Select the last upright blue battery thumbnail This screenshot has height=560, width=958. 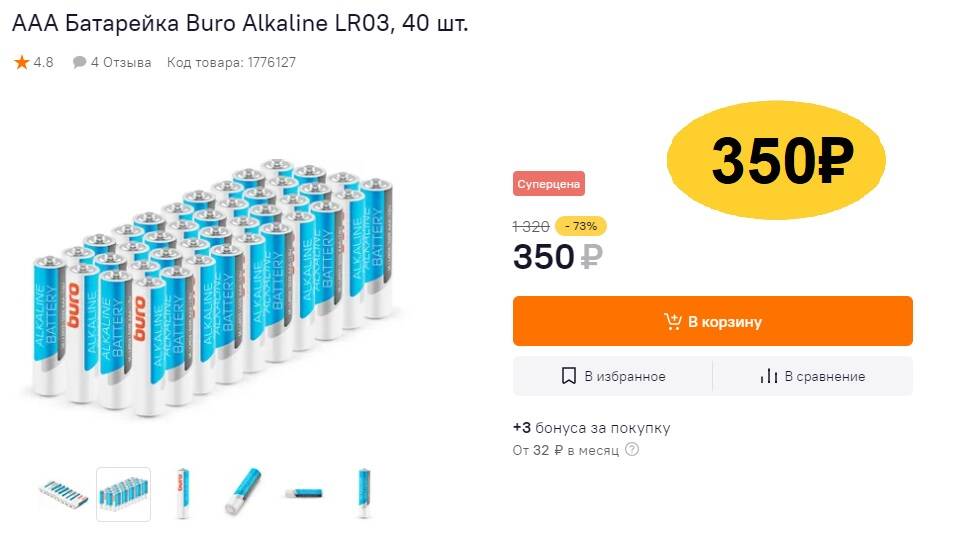[363, 494]
